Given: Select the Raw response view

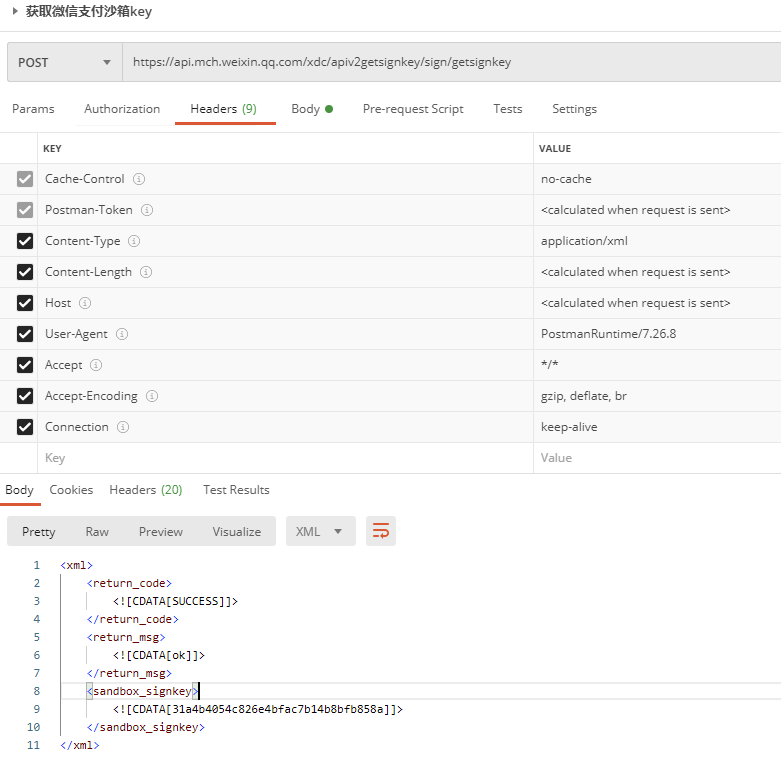Looking at the screenshot, I should (x=97, y=531).
